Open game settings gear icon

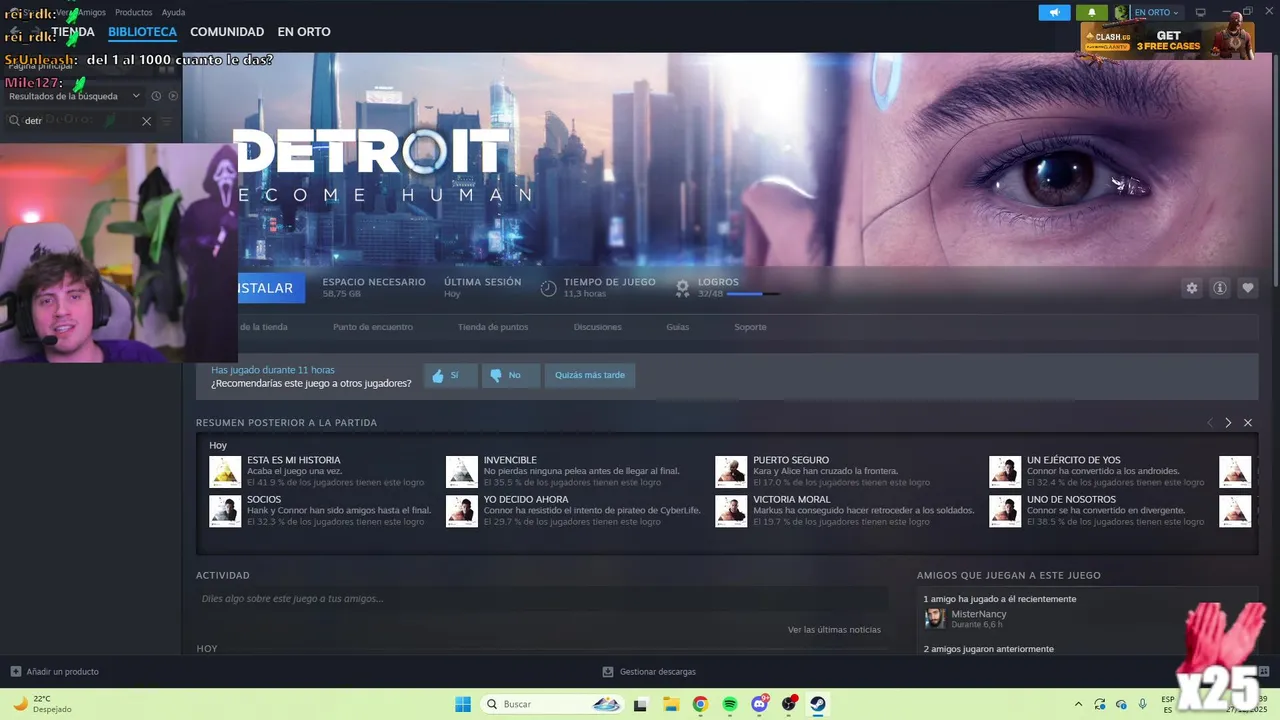coord(1192,288)
